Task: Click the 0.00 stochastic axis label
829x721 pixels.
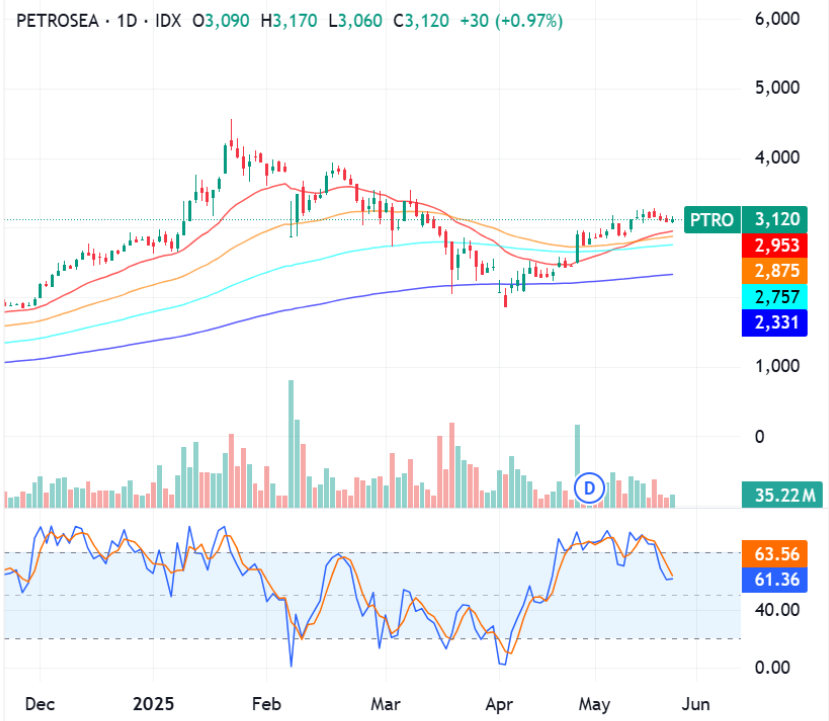Action: [x=772, y=668]
